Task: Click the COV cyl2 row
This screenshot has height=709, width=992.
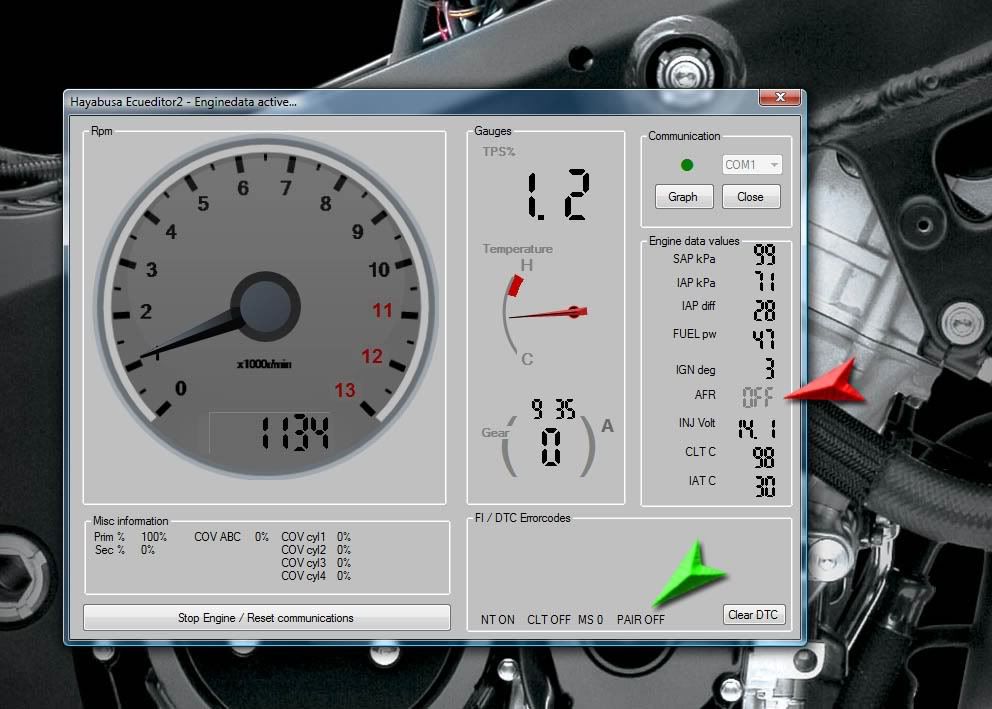Action: 316,550
